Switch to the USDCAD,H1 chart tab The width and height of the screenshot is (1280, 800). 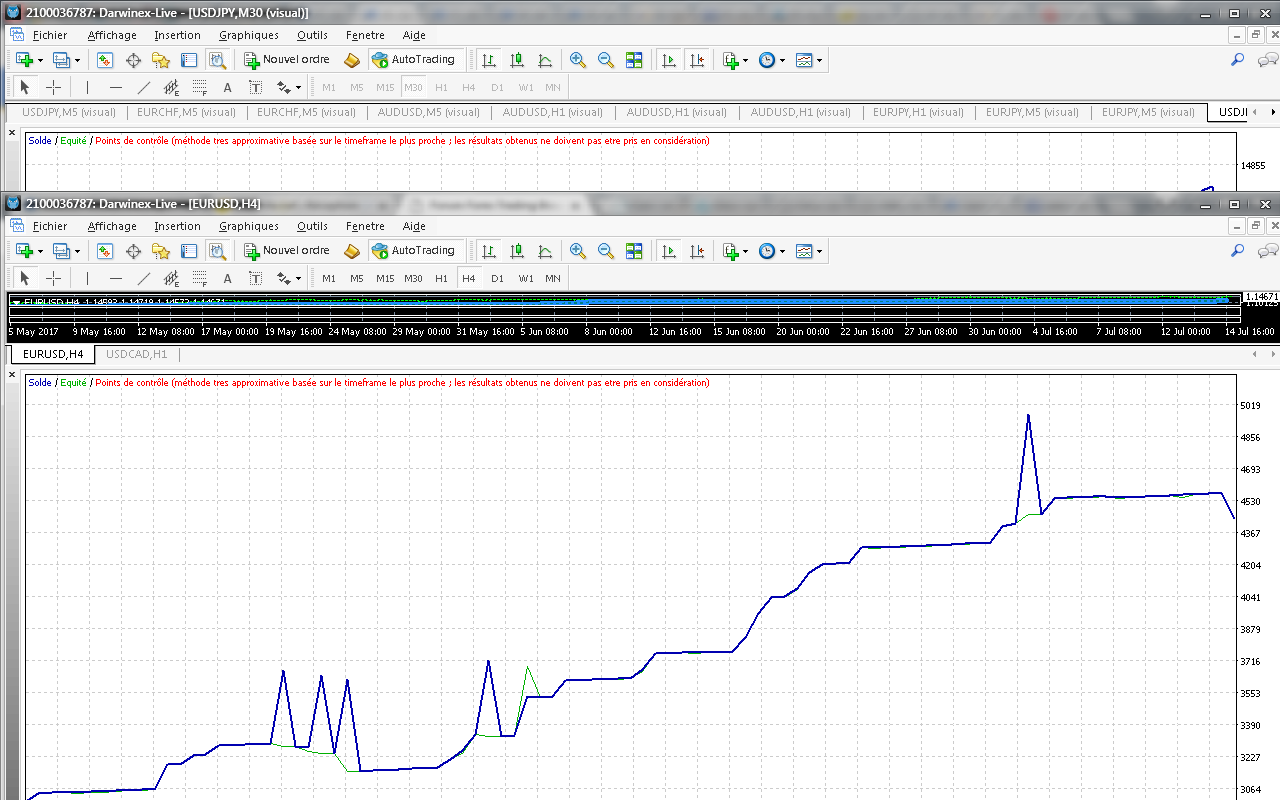137,354
